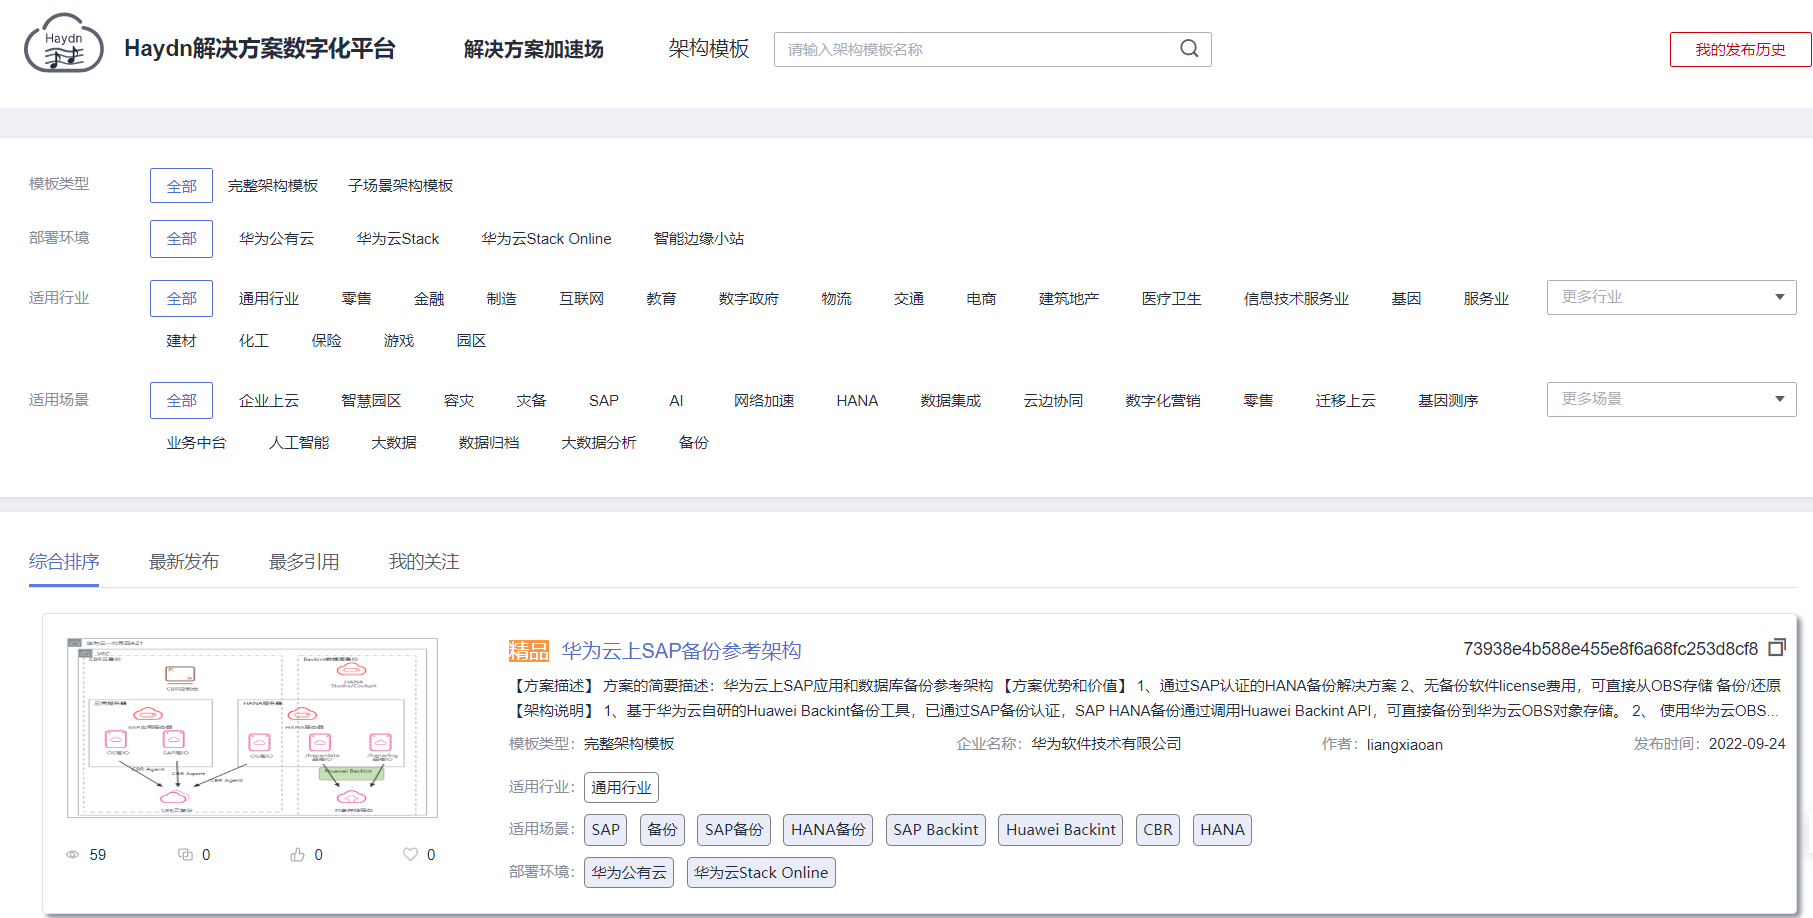Open the 更多行业 dropdown

1671,297
